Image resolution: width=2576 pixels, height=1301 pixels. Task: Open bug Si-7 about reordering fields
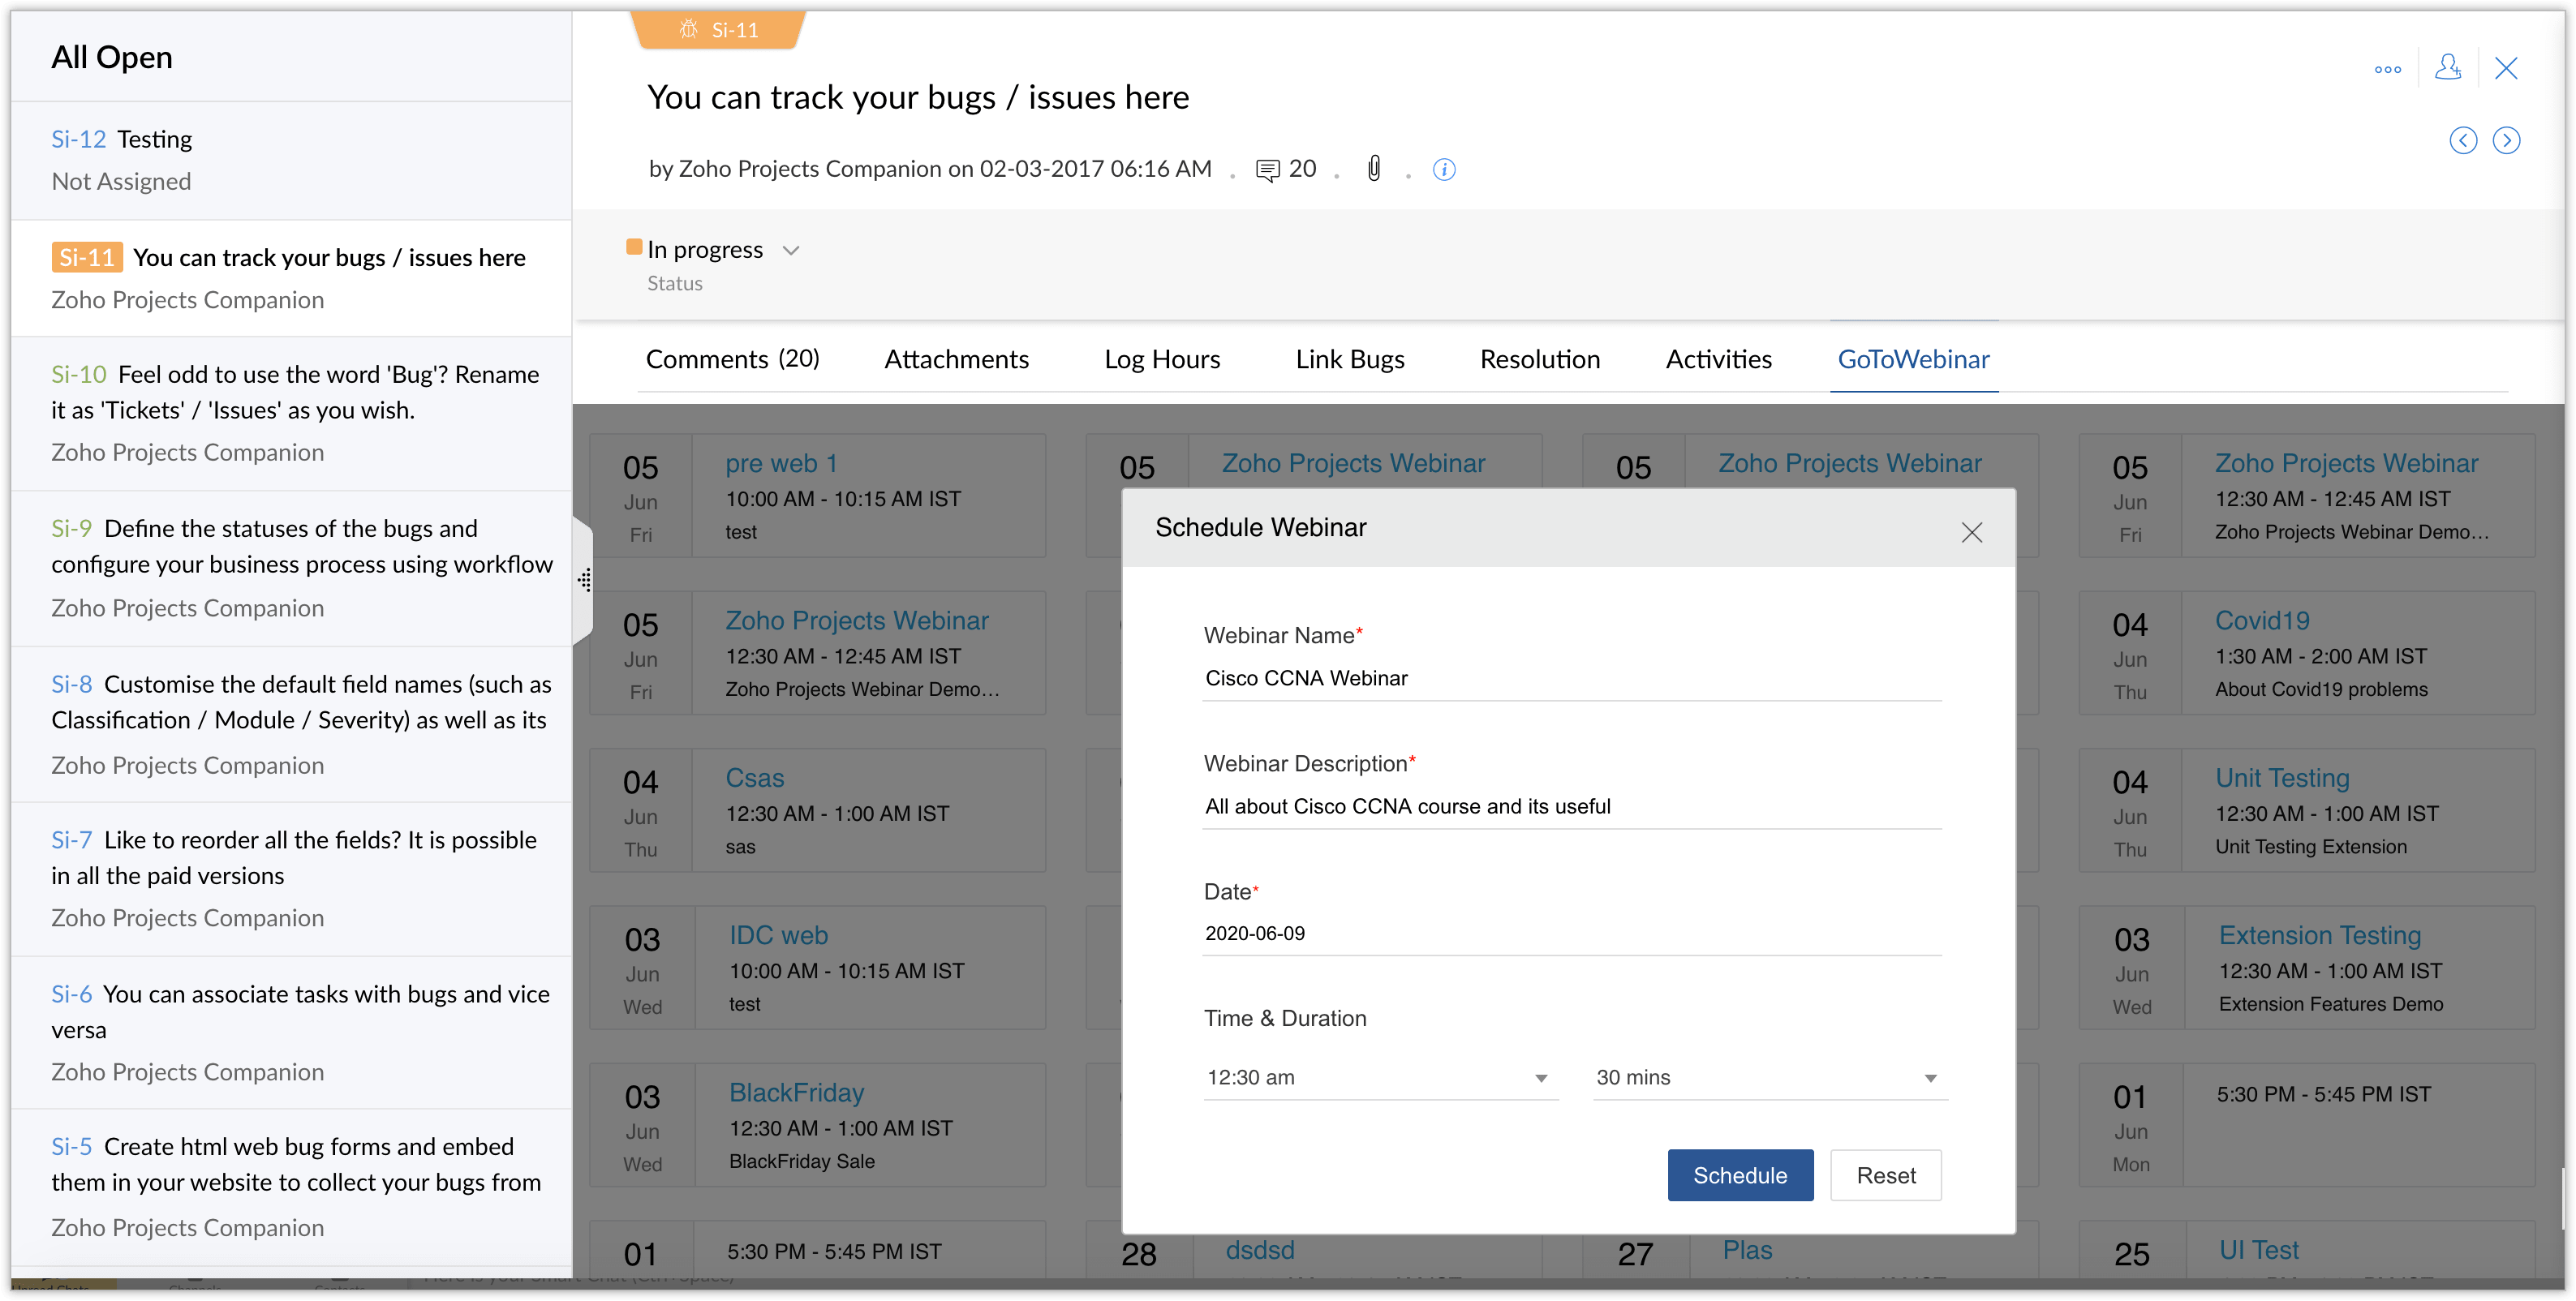tap(291, 879)
